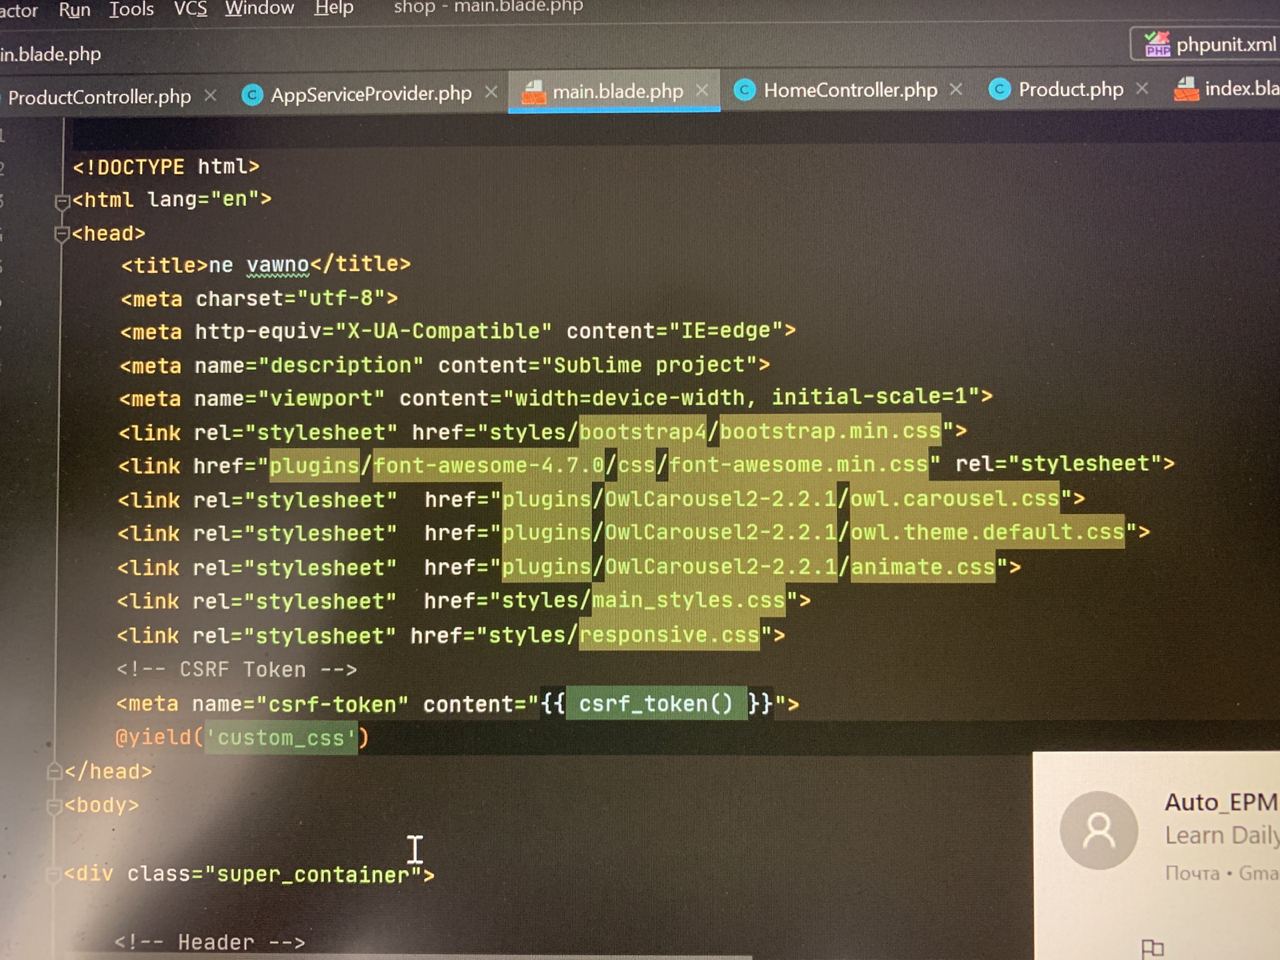Click the CSRF Token comment line
The image size is (1280, 960).
click(x=237, y=670)
